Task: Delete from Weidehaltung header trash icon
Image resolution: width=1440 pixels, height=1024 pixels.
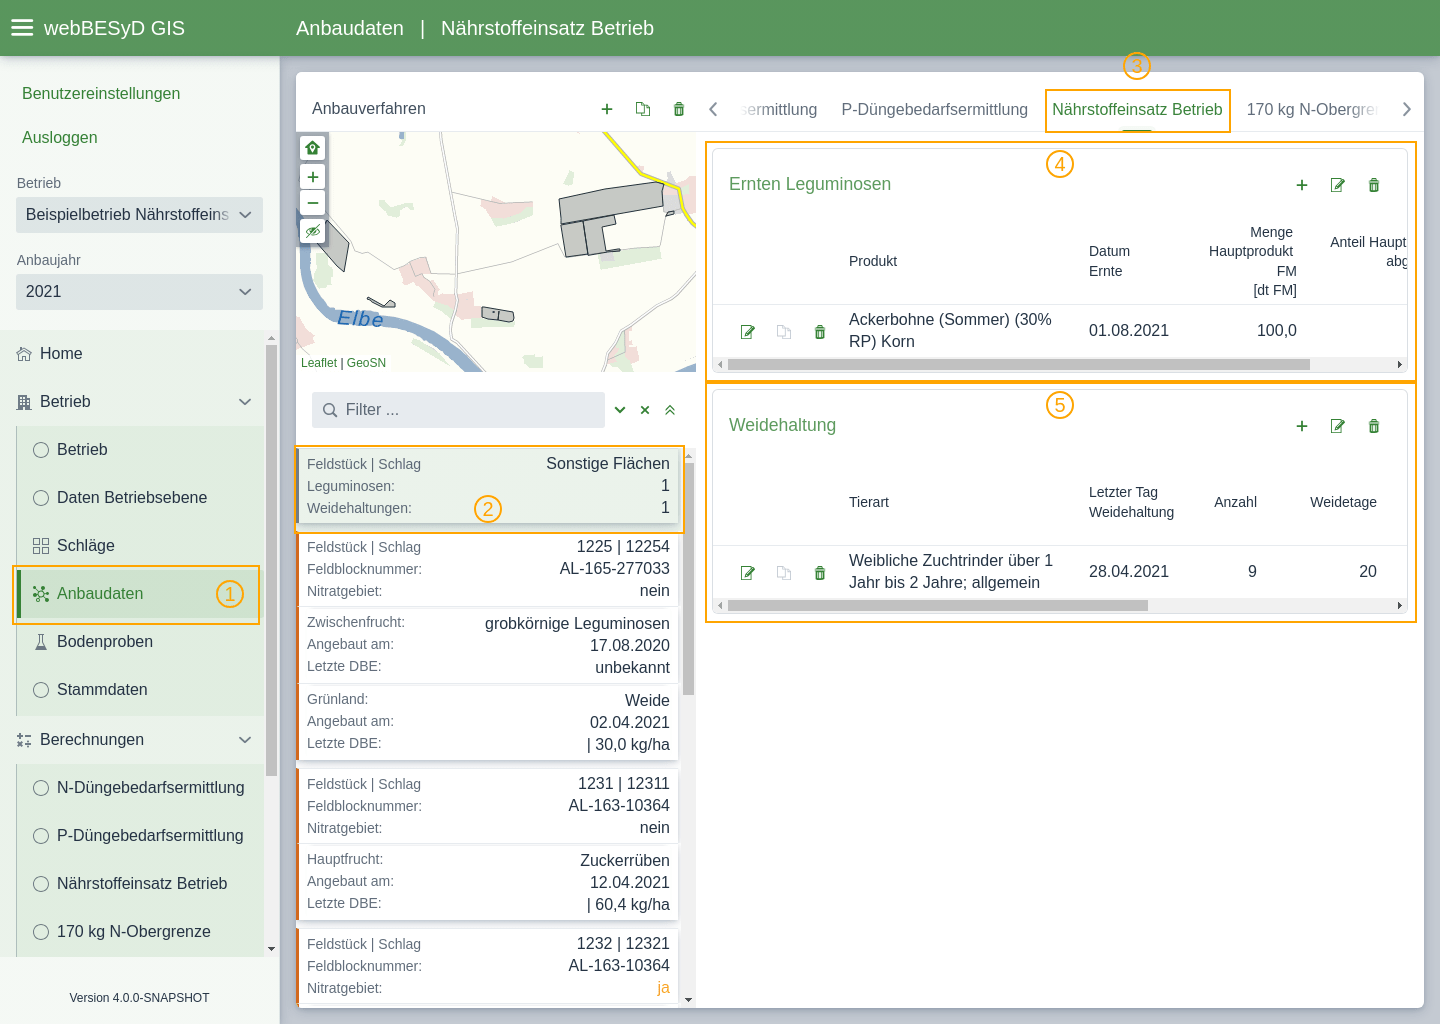Action: point(1374,426)
